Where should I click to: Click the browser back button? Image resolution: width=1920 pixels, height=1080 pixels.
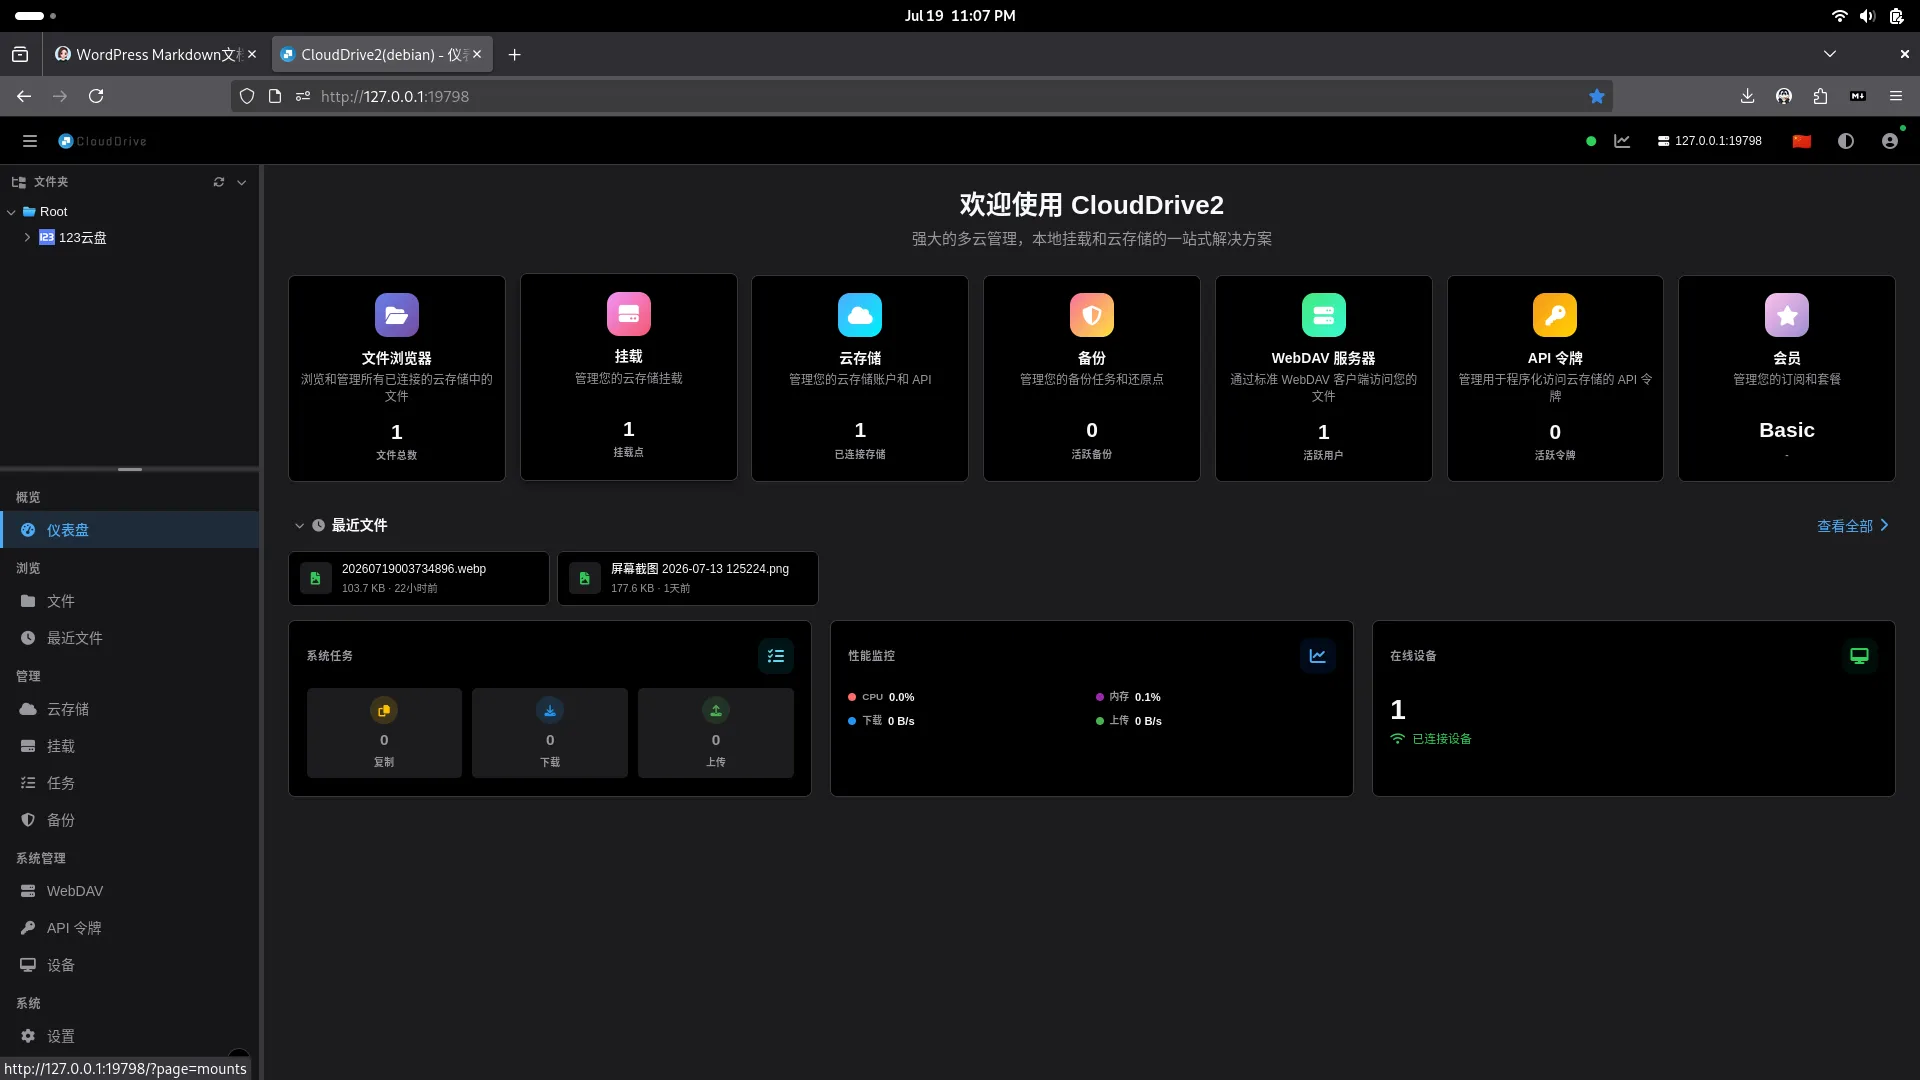pyautogui.click(x=24, y=96)
